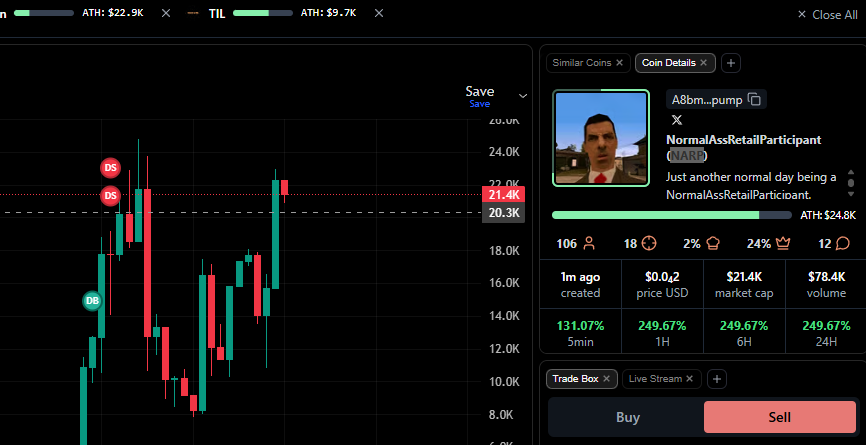
Task: Click the $78.4K volume cell
Action: click(x=826, y=284)
